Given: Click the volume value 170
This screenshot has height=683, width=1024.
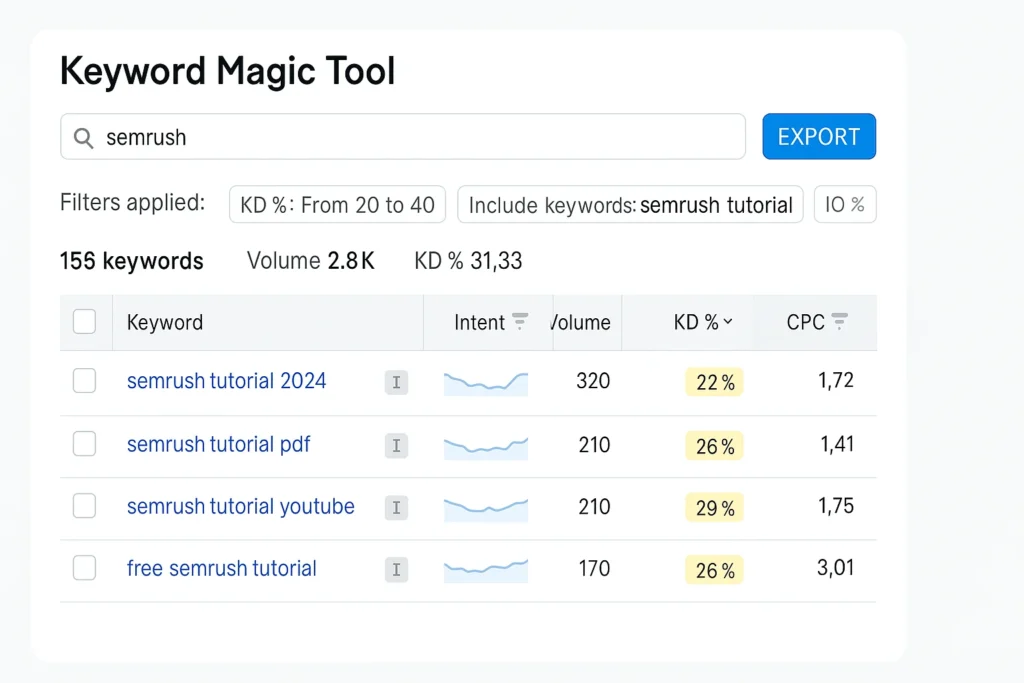Looking at the screenshot, I should click(594, 568).
